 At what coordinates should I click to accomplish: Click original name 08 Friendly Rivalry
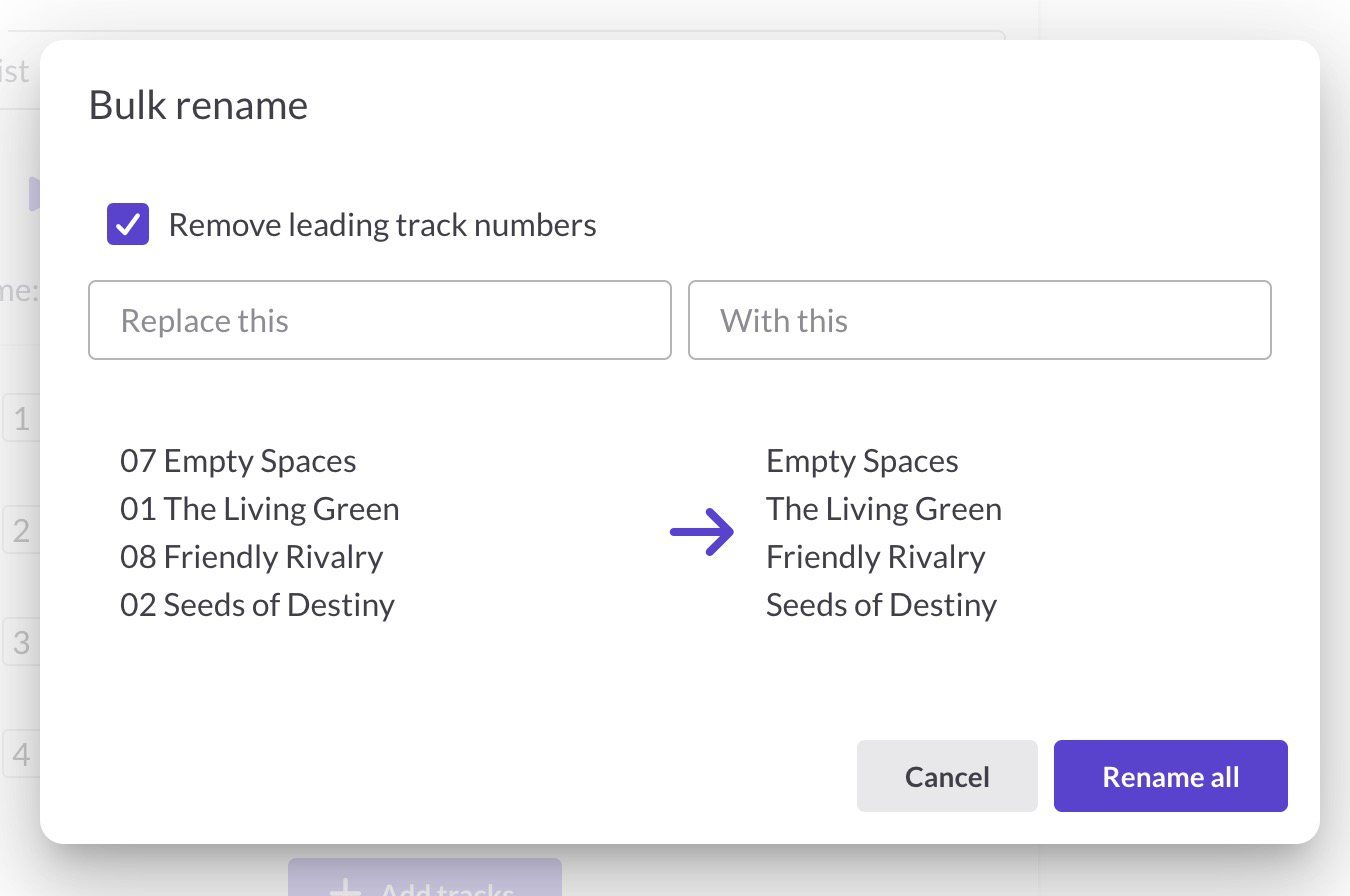(x=252, y=557)
